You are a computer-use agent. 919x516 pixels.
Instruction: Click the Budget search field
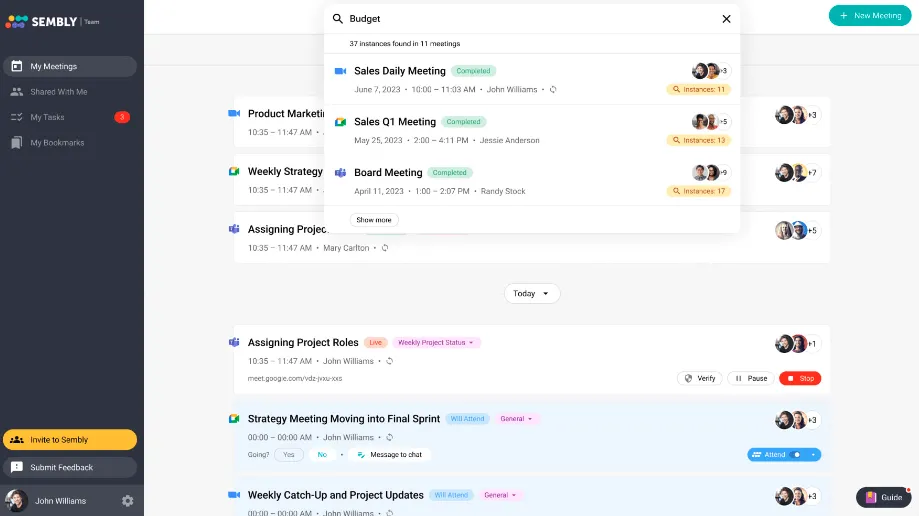[531, 19]
